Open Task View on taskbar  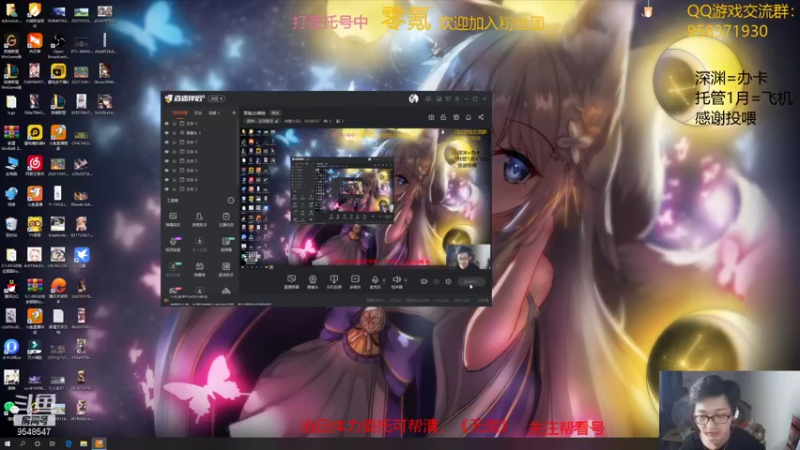point(52,444)
